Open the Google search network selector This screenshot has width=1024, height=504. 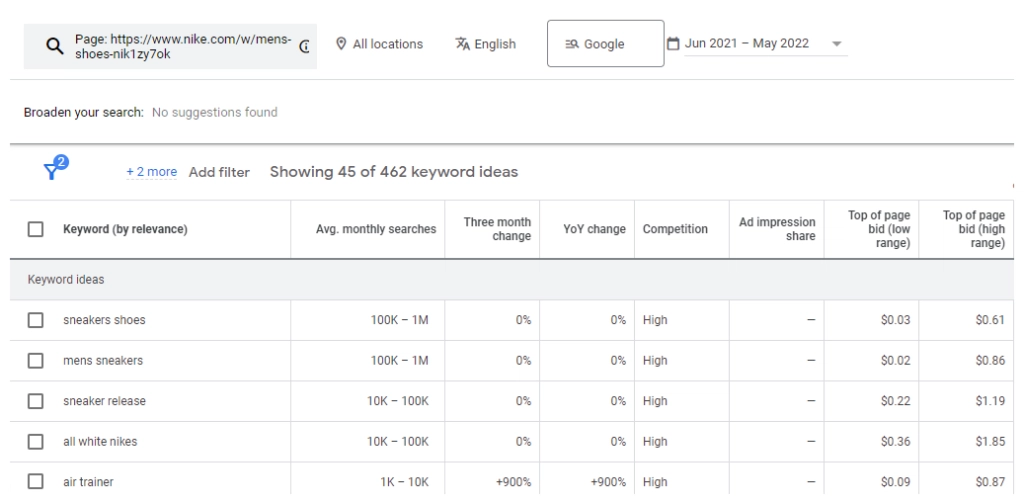click(x=605, y=43)
